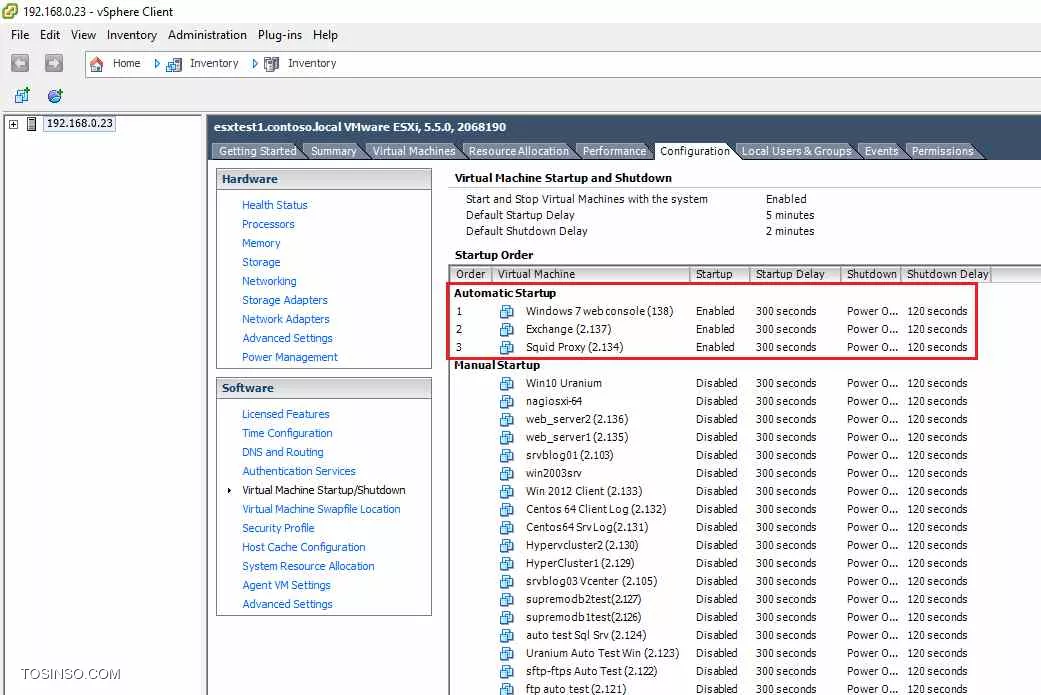
Task: Open Time Configuration link
Action: (287, 433)
